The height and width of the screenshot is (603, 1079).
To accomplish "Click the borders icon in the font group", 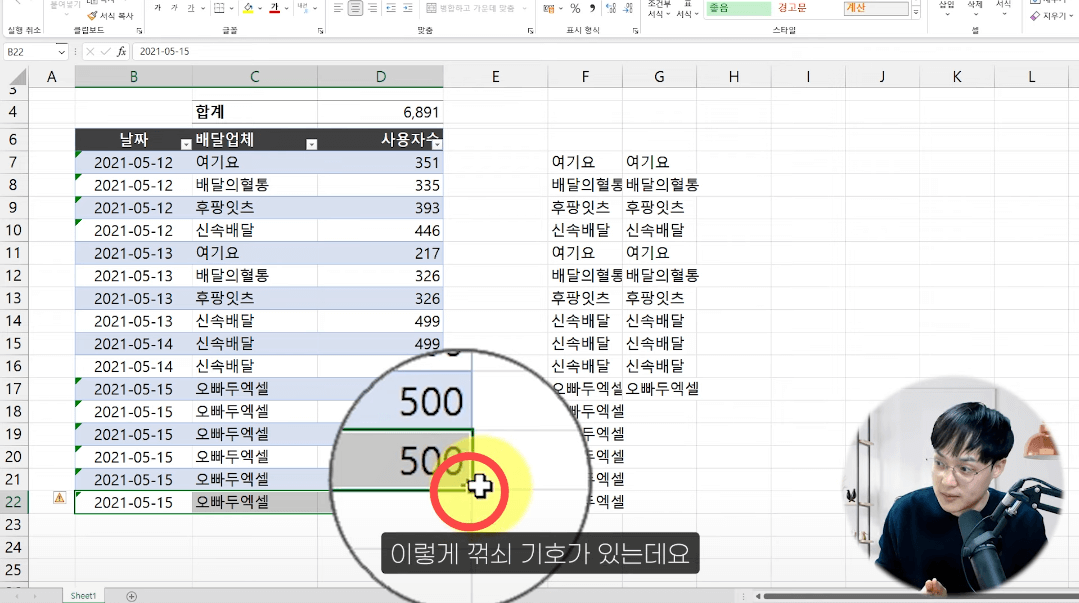I will (x=219, y=8).
